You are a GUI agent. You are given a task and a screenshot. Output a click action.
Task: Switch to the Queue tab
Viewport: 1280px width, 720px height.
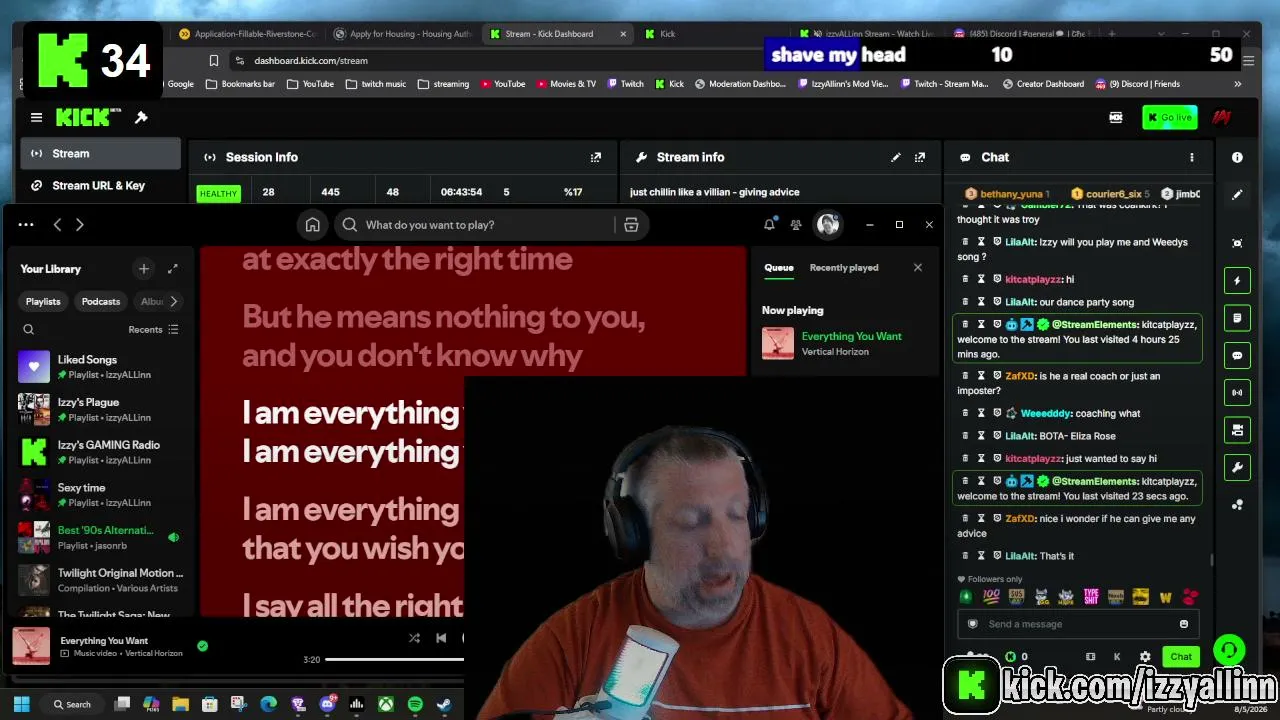tap(779, 268)
